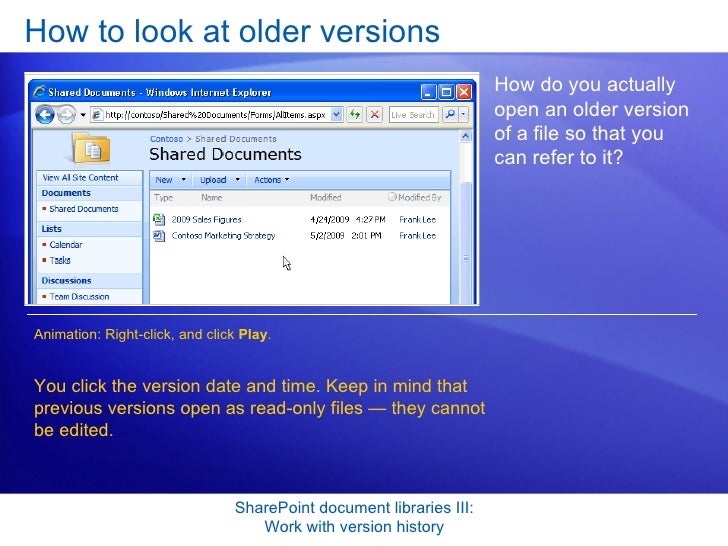The image size is (728, 546).
Task: Click the green Refresh arrows icon
Action: pos(355,114)
